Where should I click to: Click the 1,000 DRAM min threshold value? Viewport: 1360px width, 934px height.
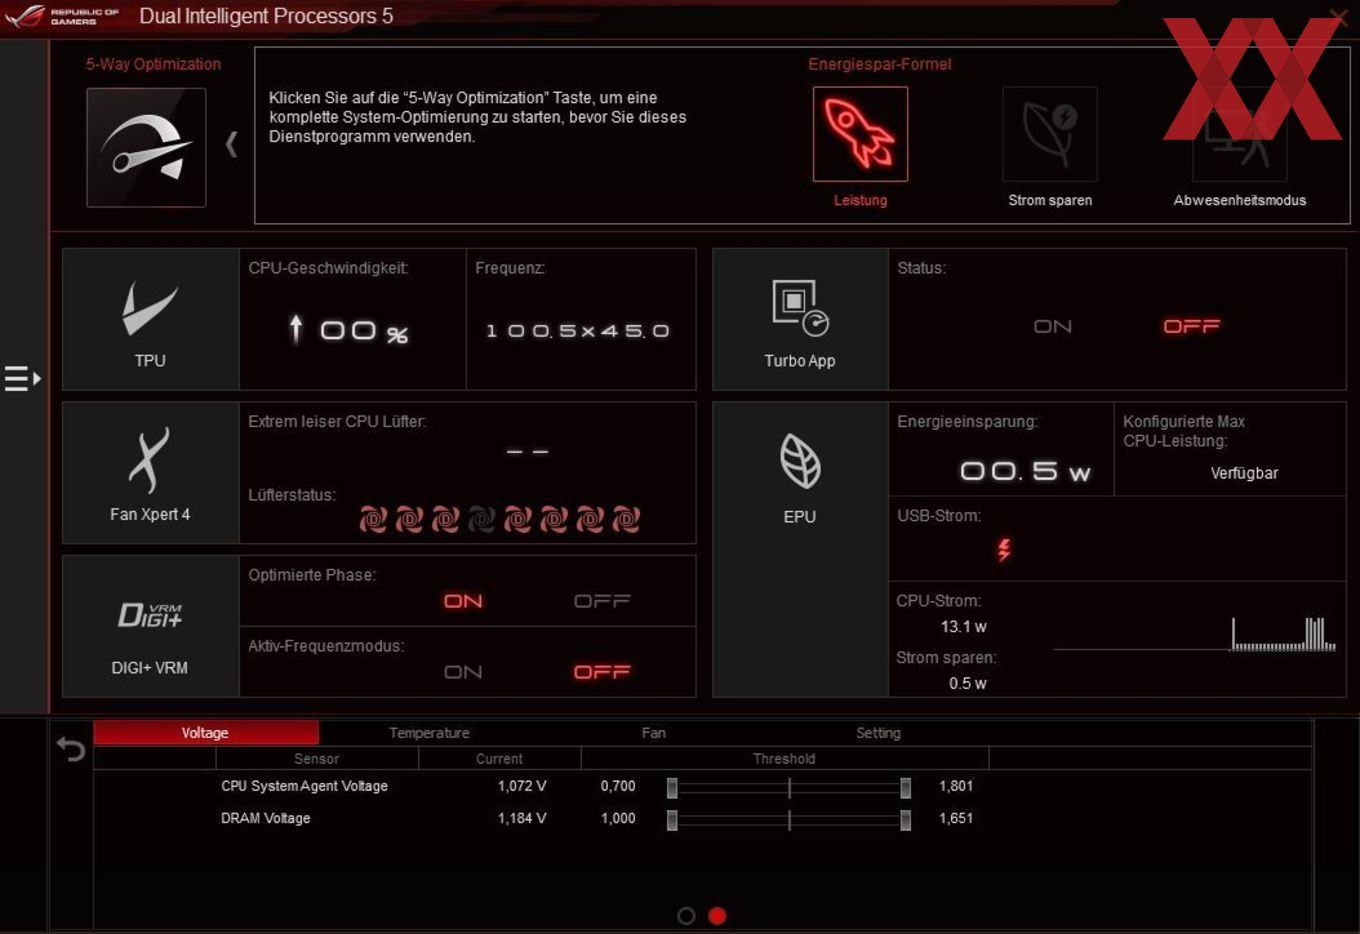[618, 818]
